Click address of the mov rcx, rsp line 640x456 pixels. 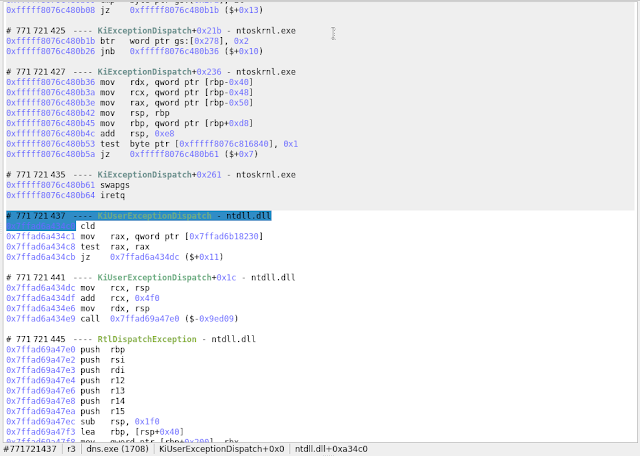pyautogui.click(x=41, y=288)
